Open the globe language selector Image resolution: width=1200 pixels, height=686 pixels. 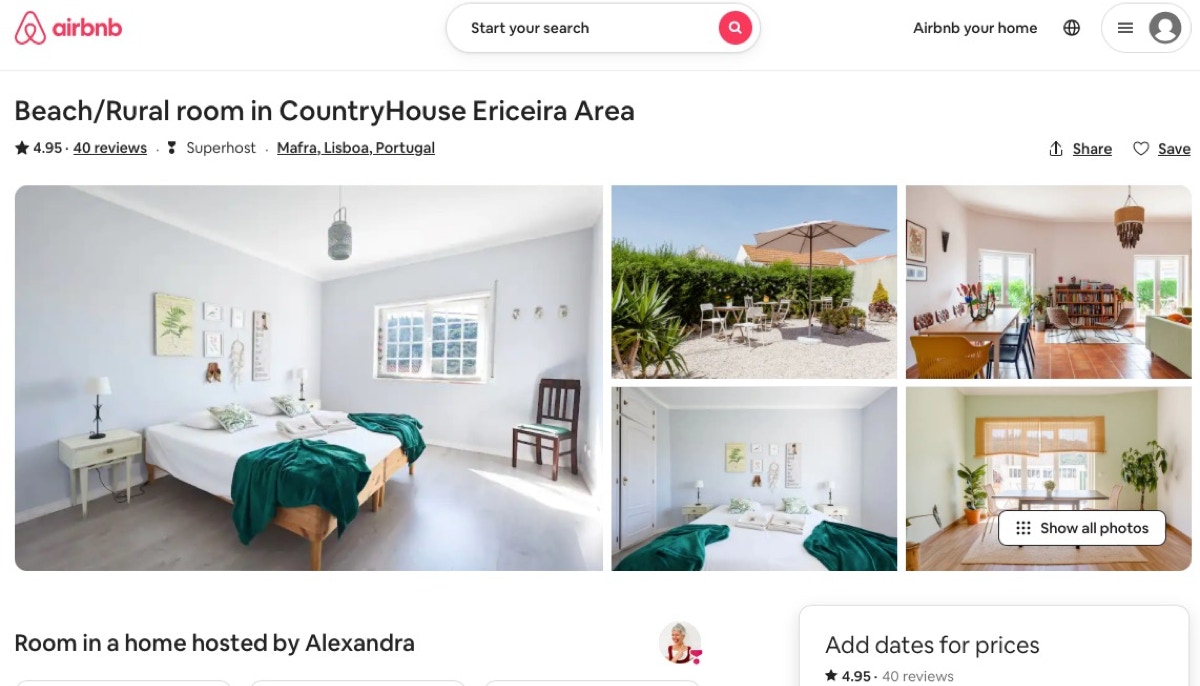pos(1072,28)
